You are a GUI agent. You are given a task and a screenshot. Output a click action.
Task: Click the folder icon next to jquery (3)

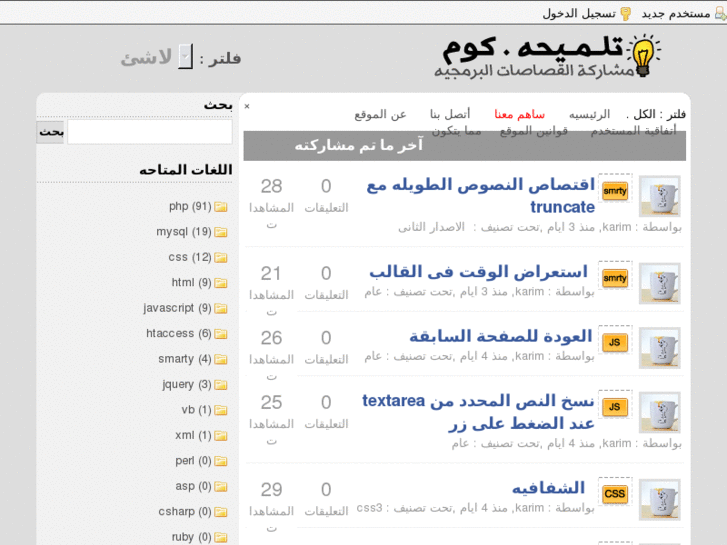[221, 385]
